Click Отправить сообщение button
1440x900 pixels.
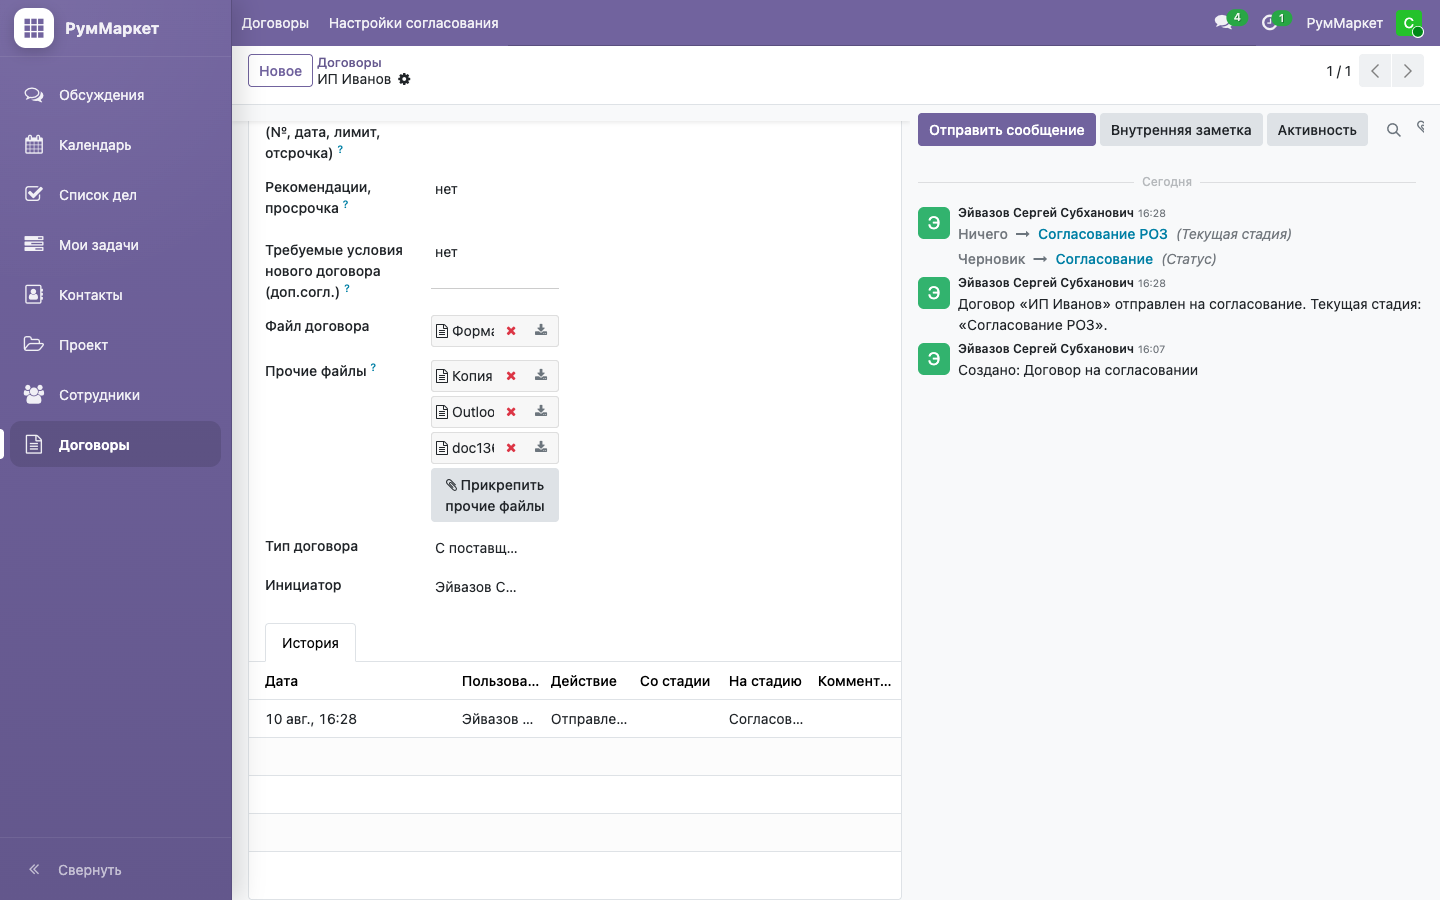point(1006,130)
